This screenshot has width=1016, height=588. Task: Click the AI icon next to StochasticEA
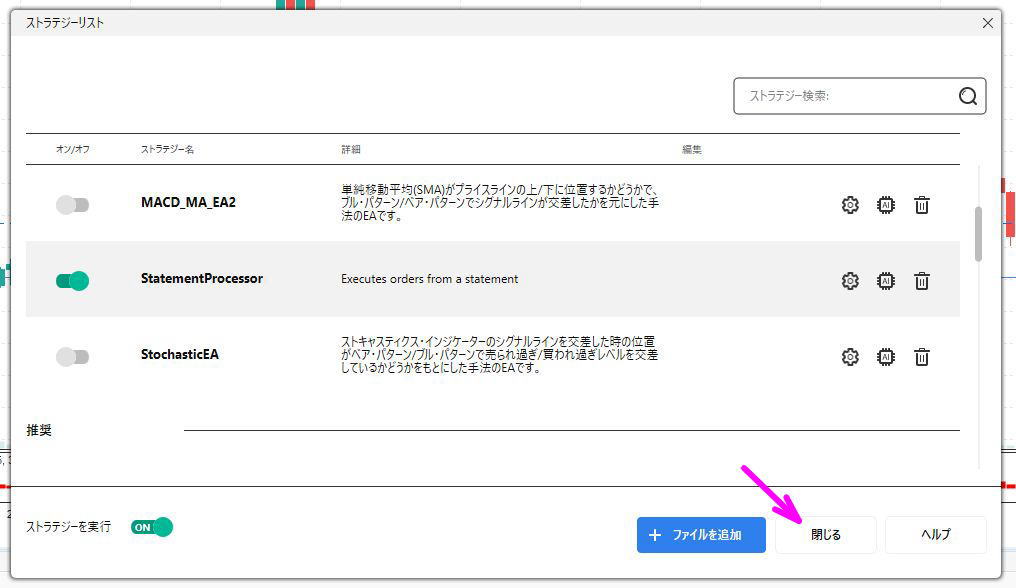pyautogui.click(x=886, y=357)
